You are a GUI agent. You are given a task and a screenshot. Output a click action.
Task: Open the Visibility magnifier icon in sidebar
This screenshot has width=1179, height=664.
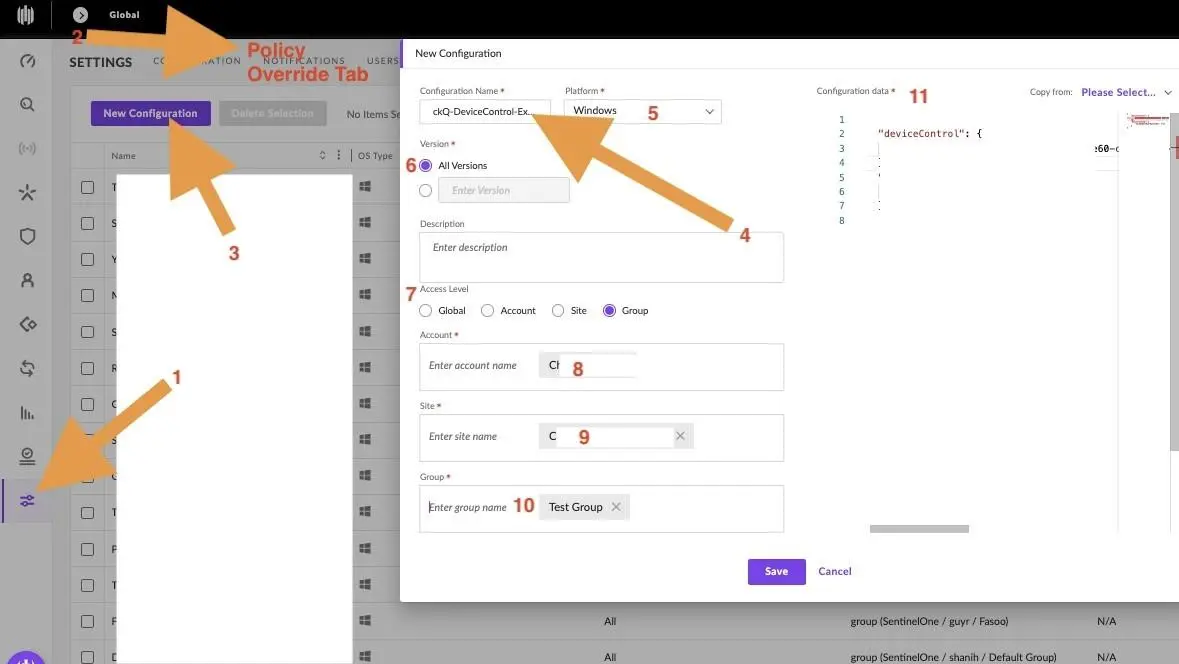click(x=27, y=105)
